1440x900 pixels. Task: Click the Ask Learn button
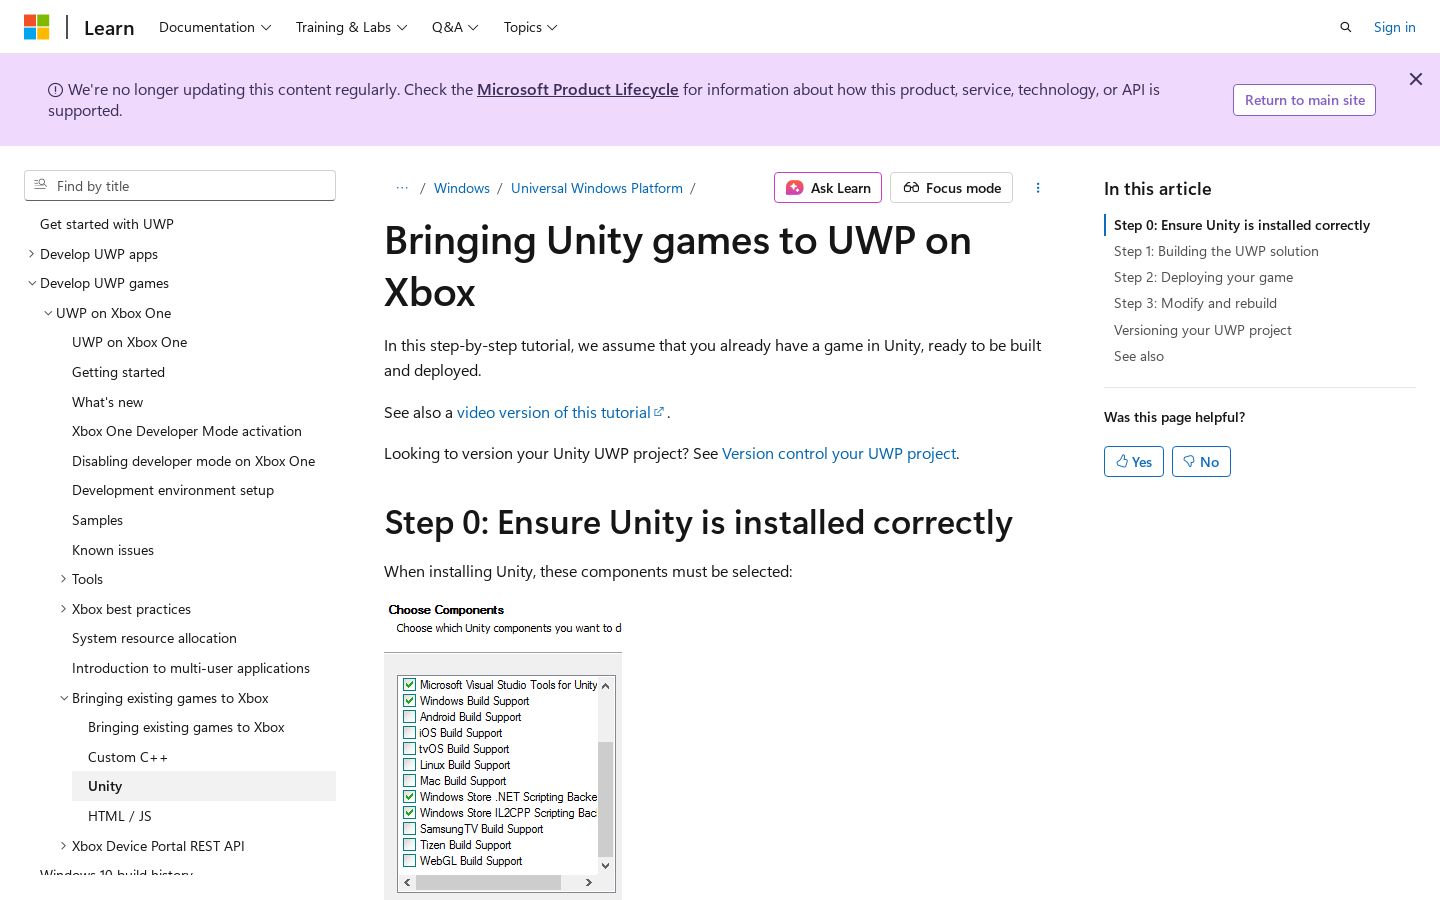pos(828,188)
